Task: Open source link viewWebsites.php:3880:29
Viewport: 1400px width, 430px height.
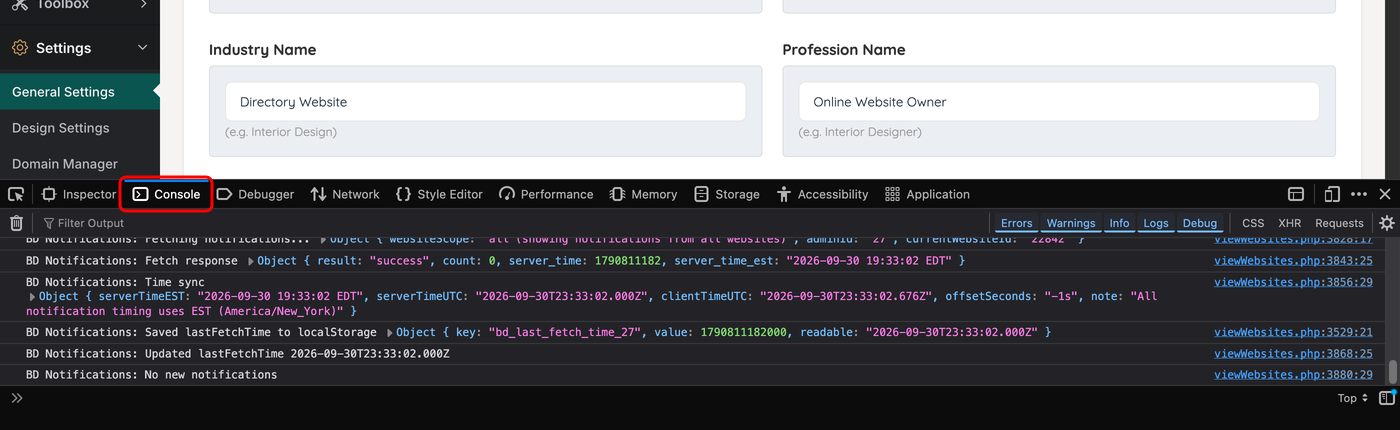Action: [1293, 375]
